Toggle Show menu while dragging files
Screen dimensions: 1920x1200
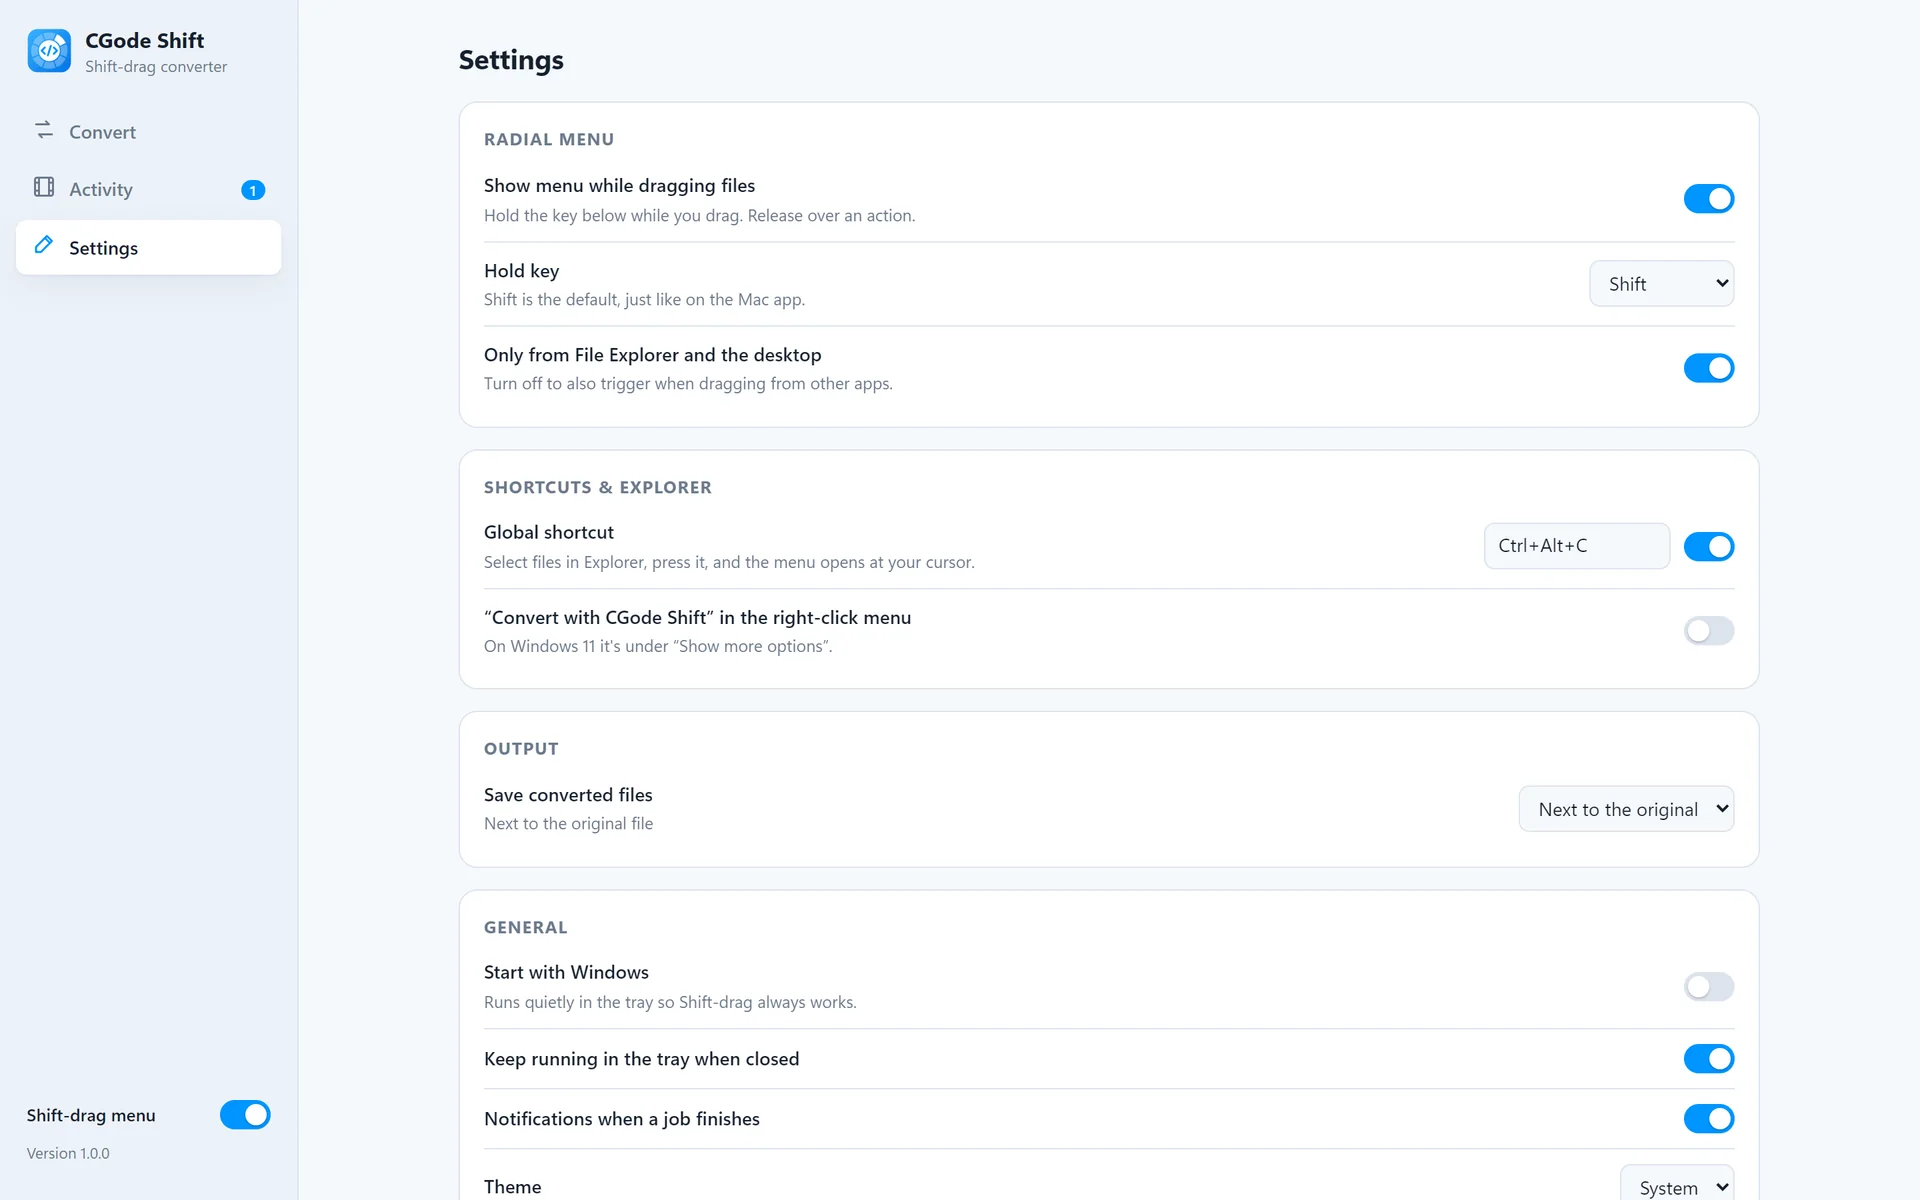(1708, 199)
